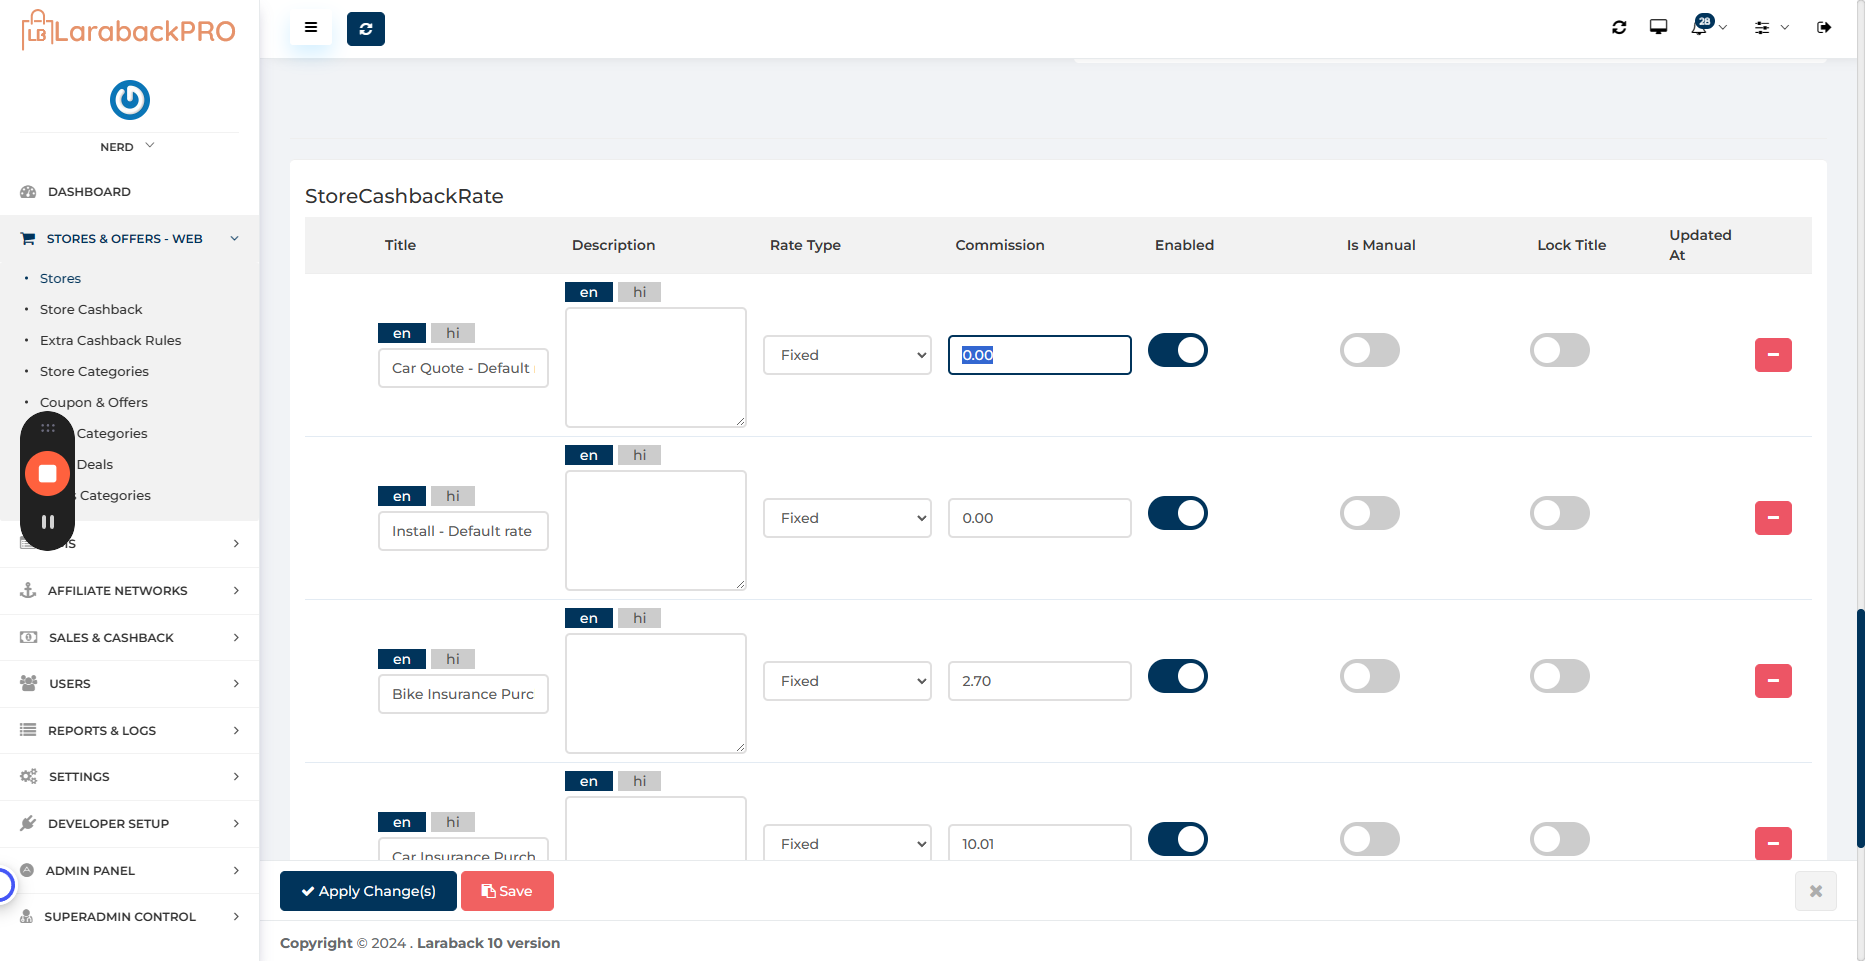The image size is (1865, 961).
Task: Click the highlighted 0.00 commission field
Action: coord(1040,355)
